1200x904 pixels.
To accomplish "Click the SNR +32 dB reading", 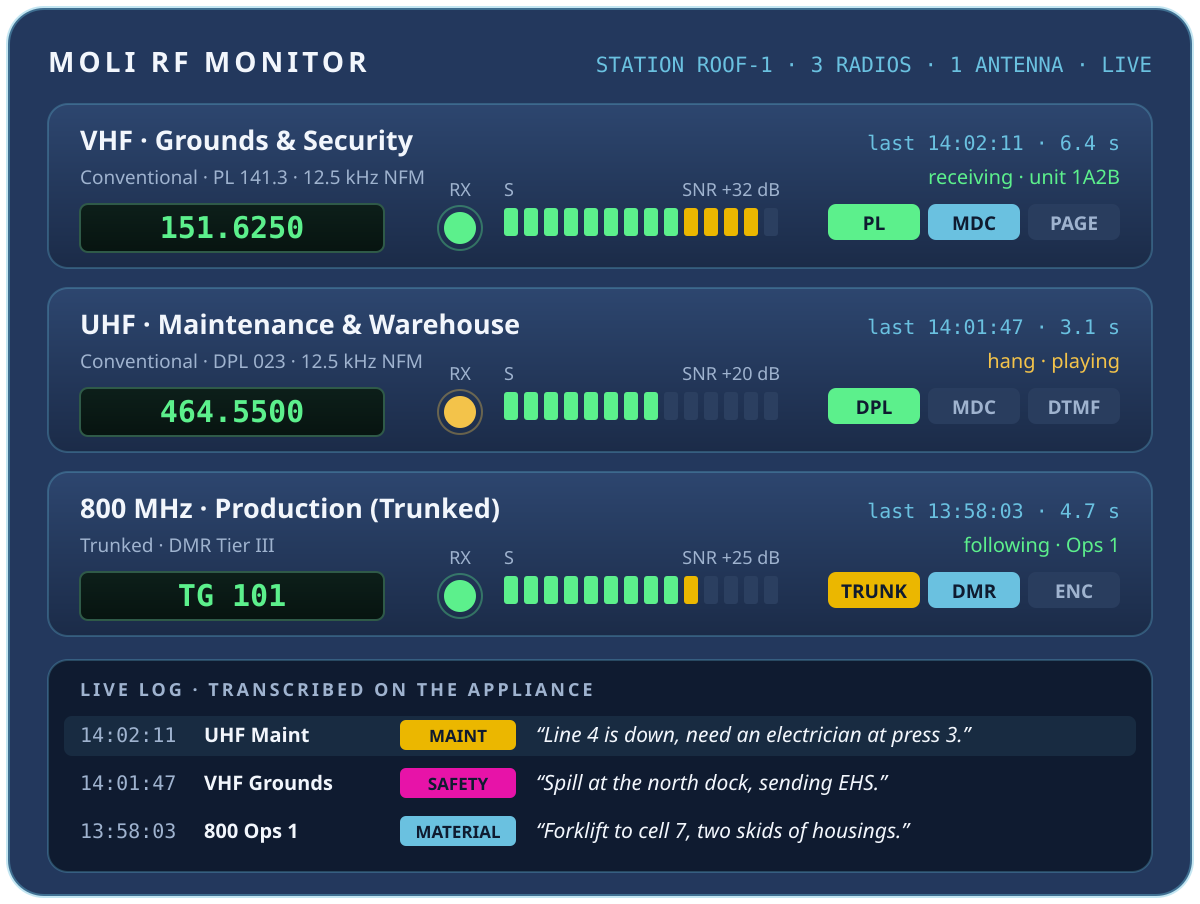I will (x=731, y=190).
